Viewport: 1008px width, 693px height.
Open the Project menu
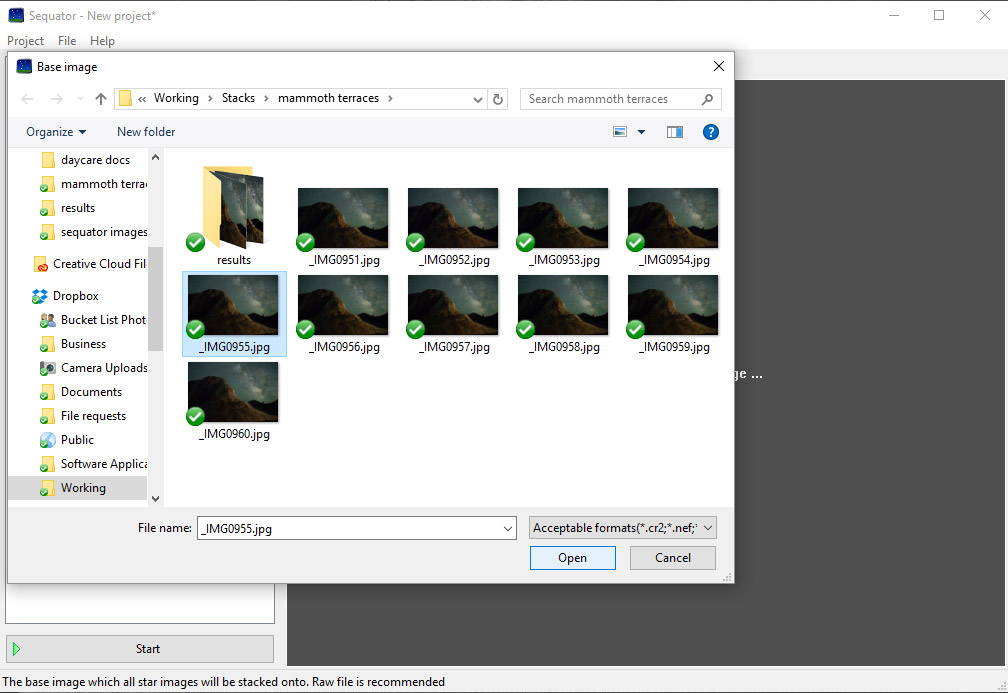25,40
